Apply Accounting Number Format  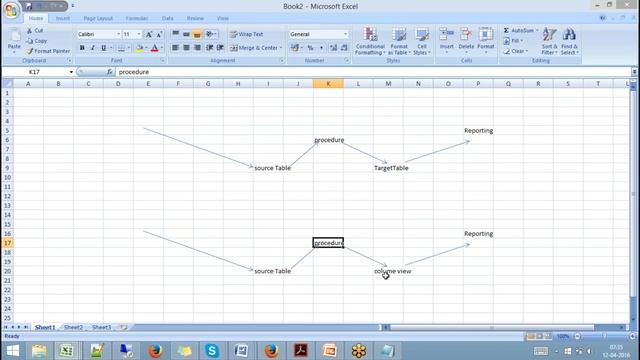point(295,48)
